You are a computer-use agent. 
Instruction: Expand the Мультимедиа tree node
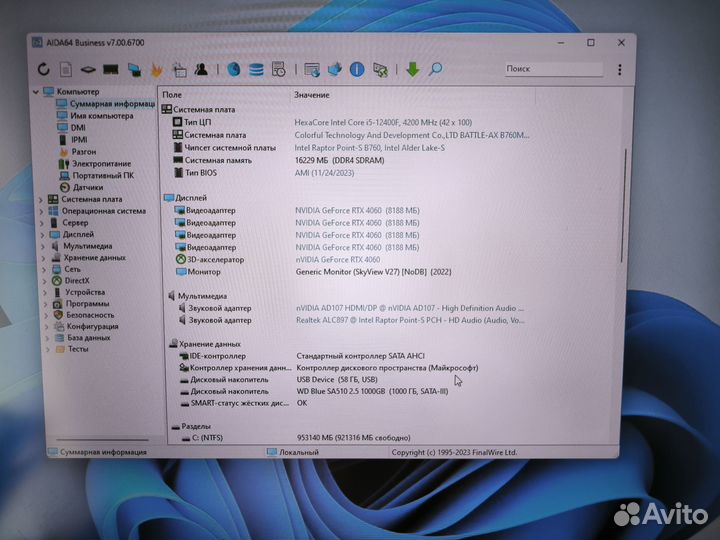pyautogui.click(x=44, y=247)
